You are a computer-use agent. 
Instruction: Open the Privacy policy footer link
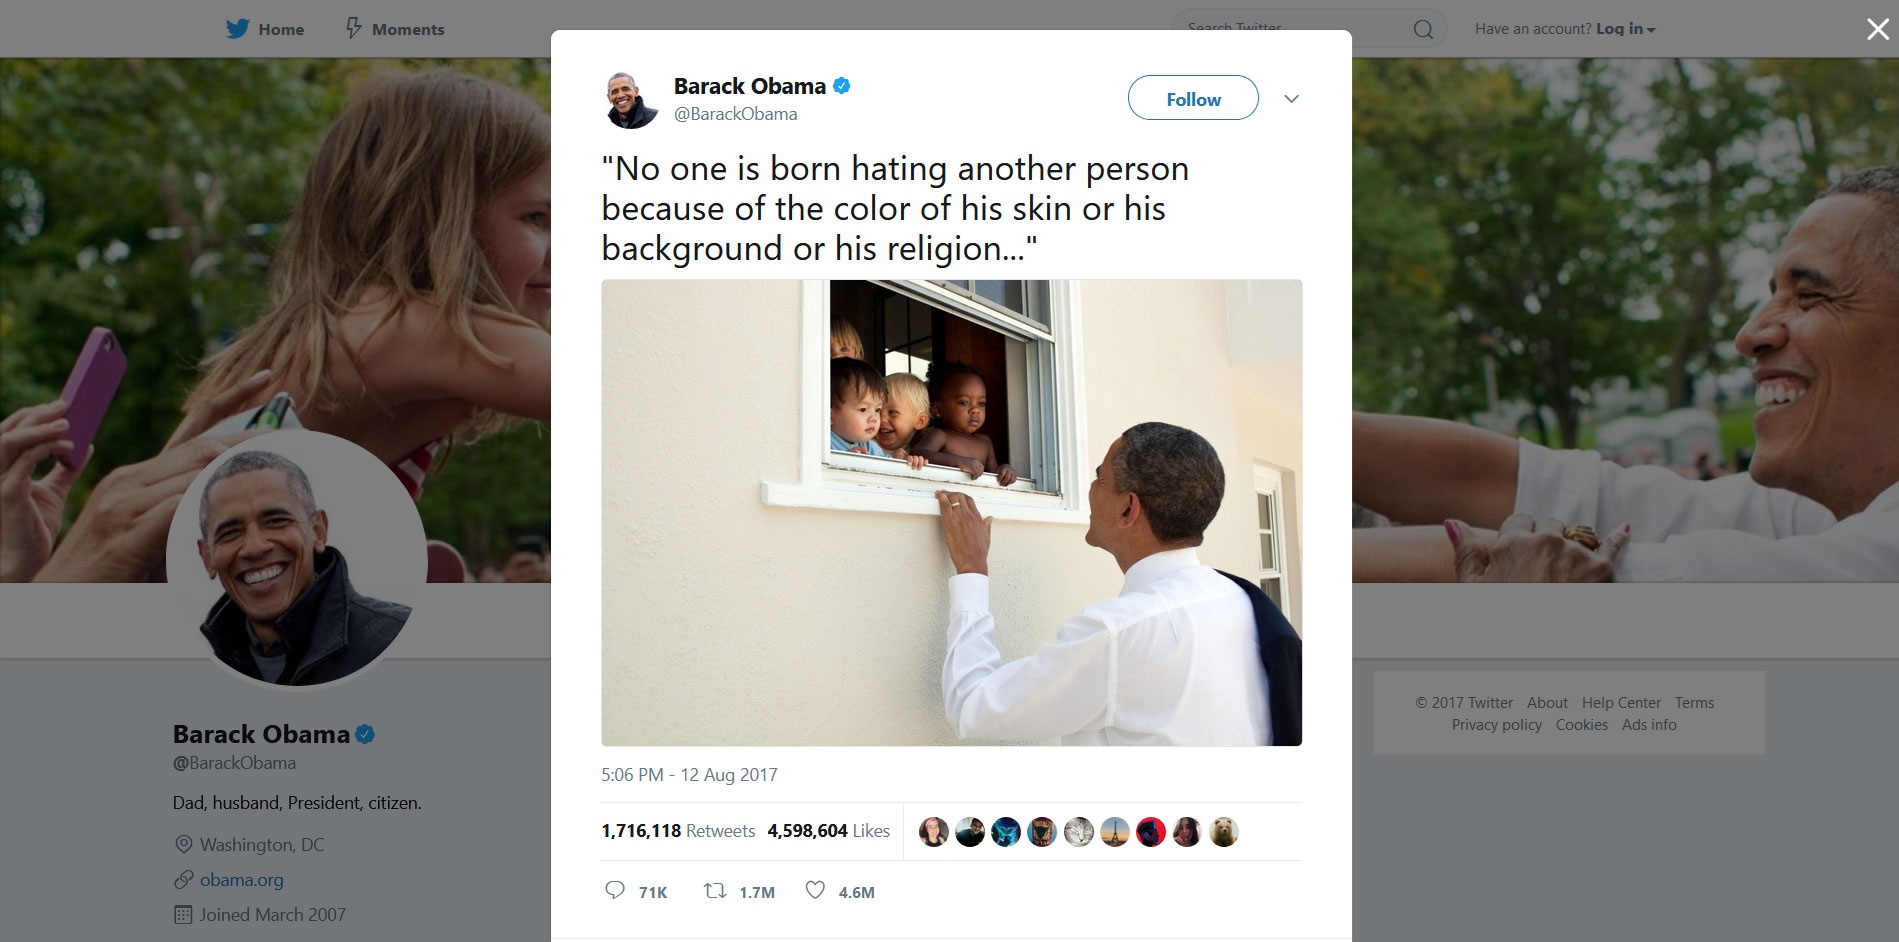(1496, 725)
